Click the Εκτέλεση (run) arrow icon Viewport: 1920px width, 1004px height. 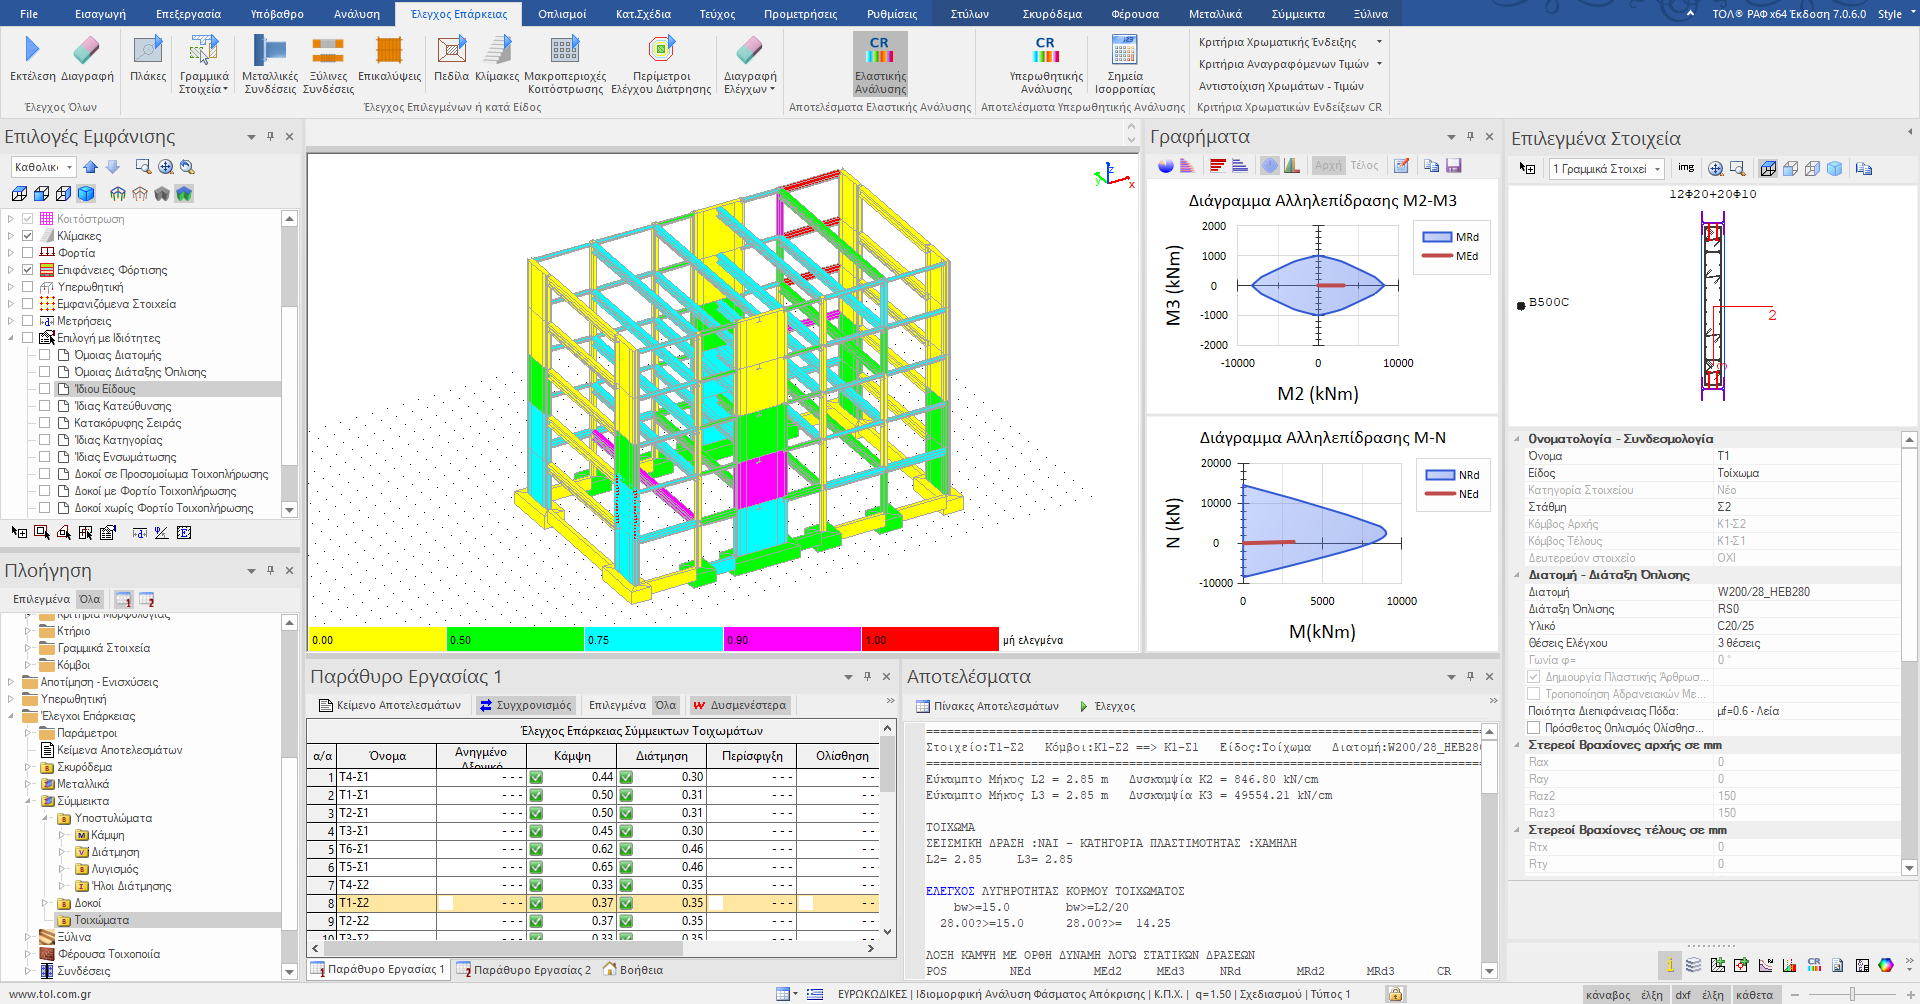pos(32,50)
